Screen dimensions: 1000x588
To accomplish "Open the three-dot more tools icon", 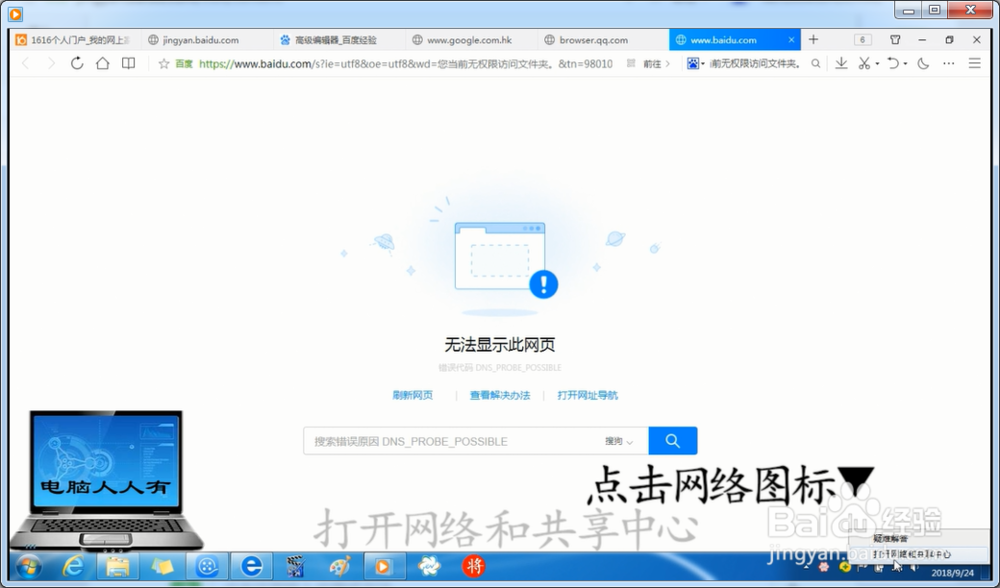I will 948,63.
